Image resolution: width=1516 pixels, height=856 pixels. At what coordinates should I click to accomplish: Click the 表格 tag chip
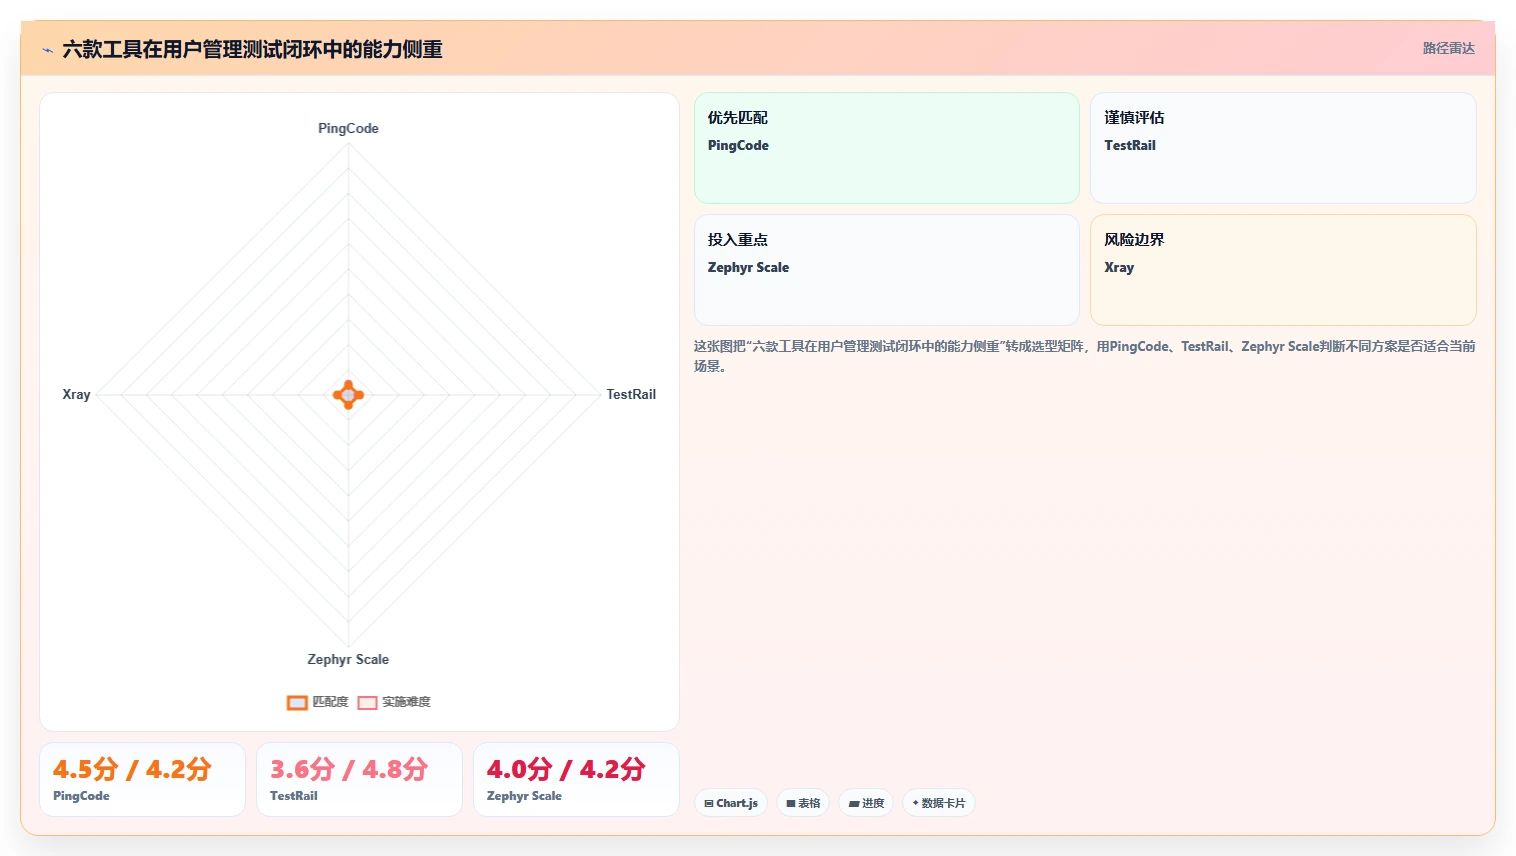803,803
